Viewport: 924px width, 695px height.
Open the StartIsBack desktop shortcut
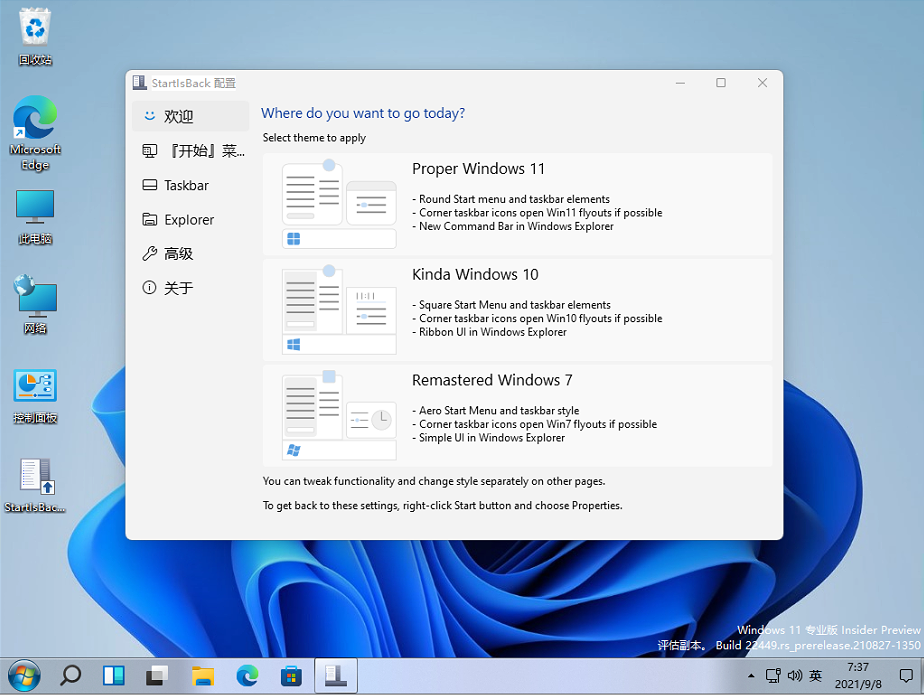[35, 477]
